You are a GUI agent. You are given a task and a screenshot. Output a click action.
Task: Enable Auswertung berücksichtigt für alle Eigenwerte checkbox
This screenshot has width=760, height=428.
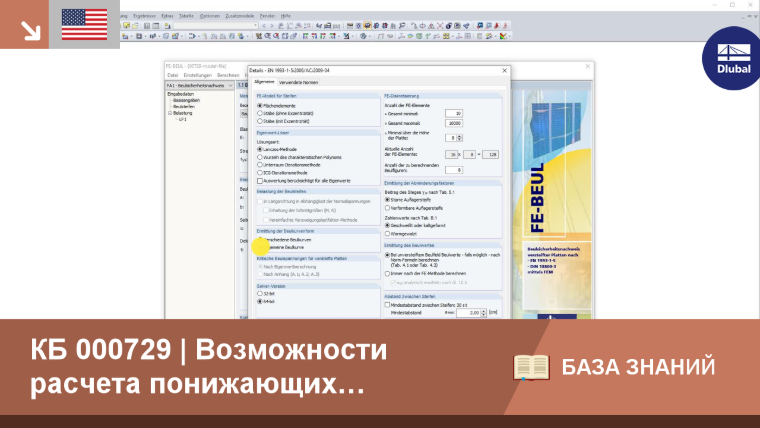(x=260, y=181)
